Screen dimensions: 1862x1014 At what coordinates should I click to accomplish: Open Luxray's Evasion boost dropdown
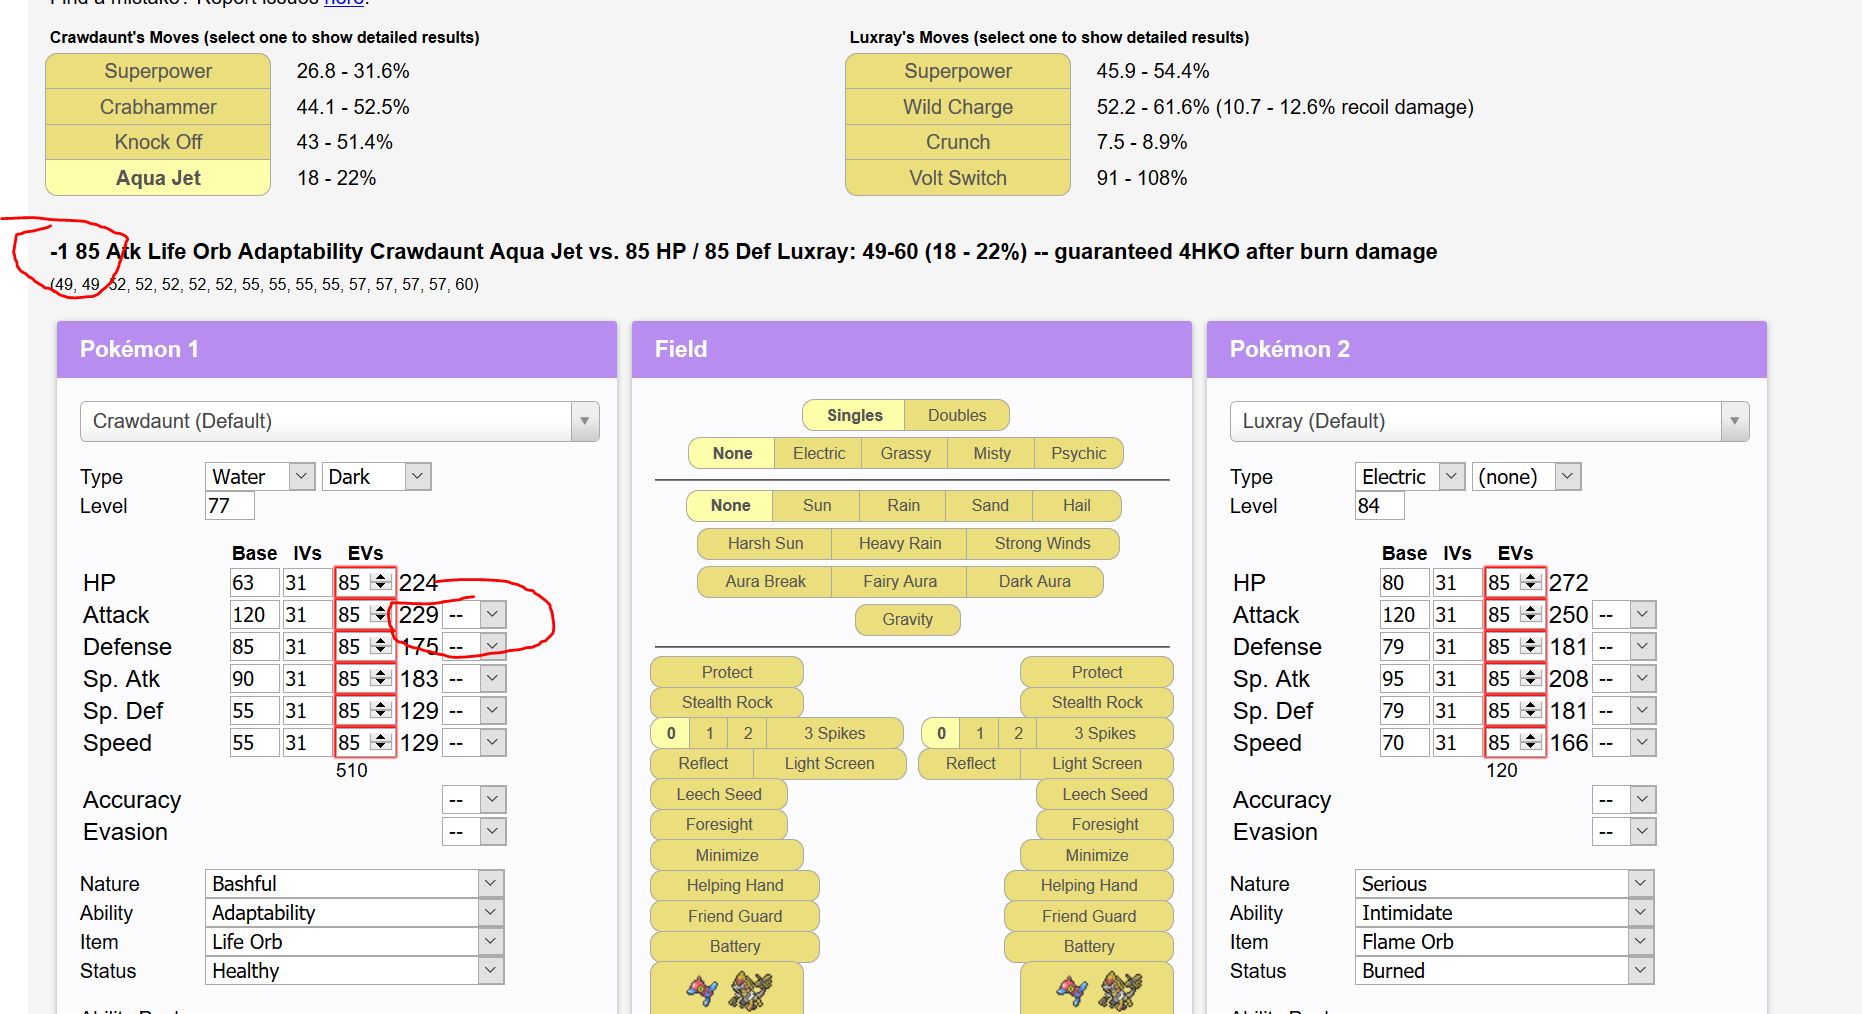pyautogui.click(x=1624, y=832)
